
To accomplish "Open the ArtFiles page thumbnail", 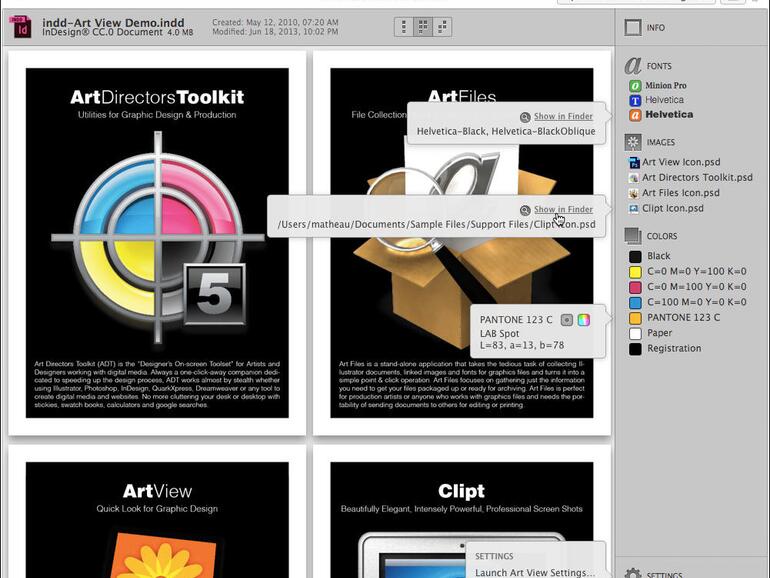I will click(462, 243).
